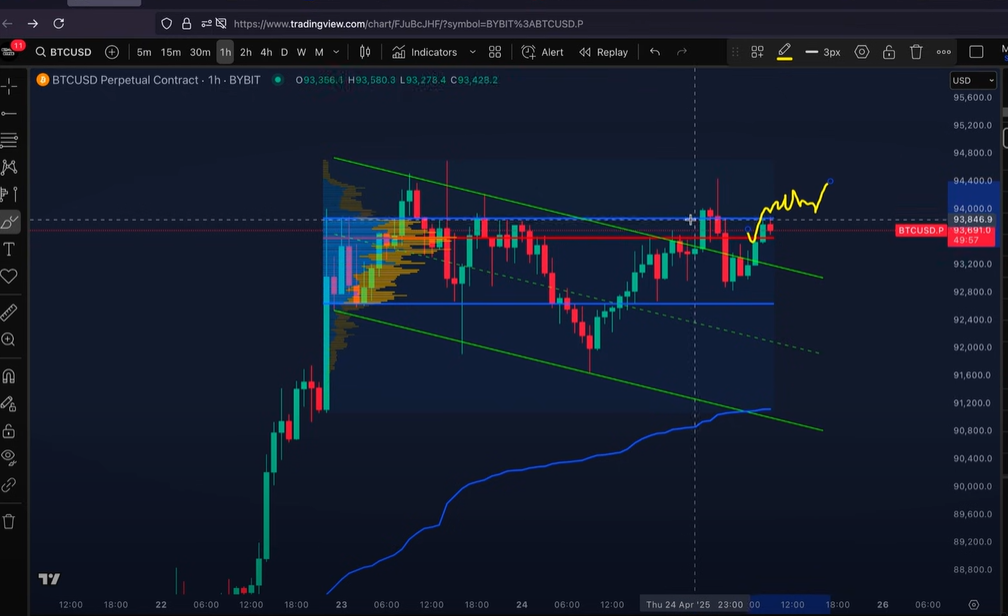Open more drawing options menu

(x=944, y=52)
